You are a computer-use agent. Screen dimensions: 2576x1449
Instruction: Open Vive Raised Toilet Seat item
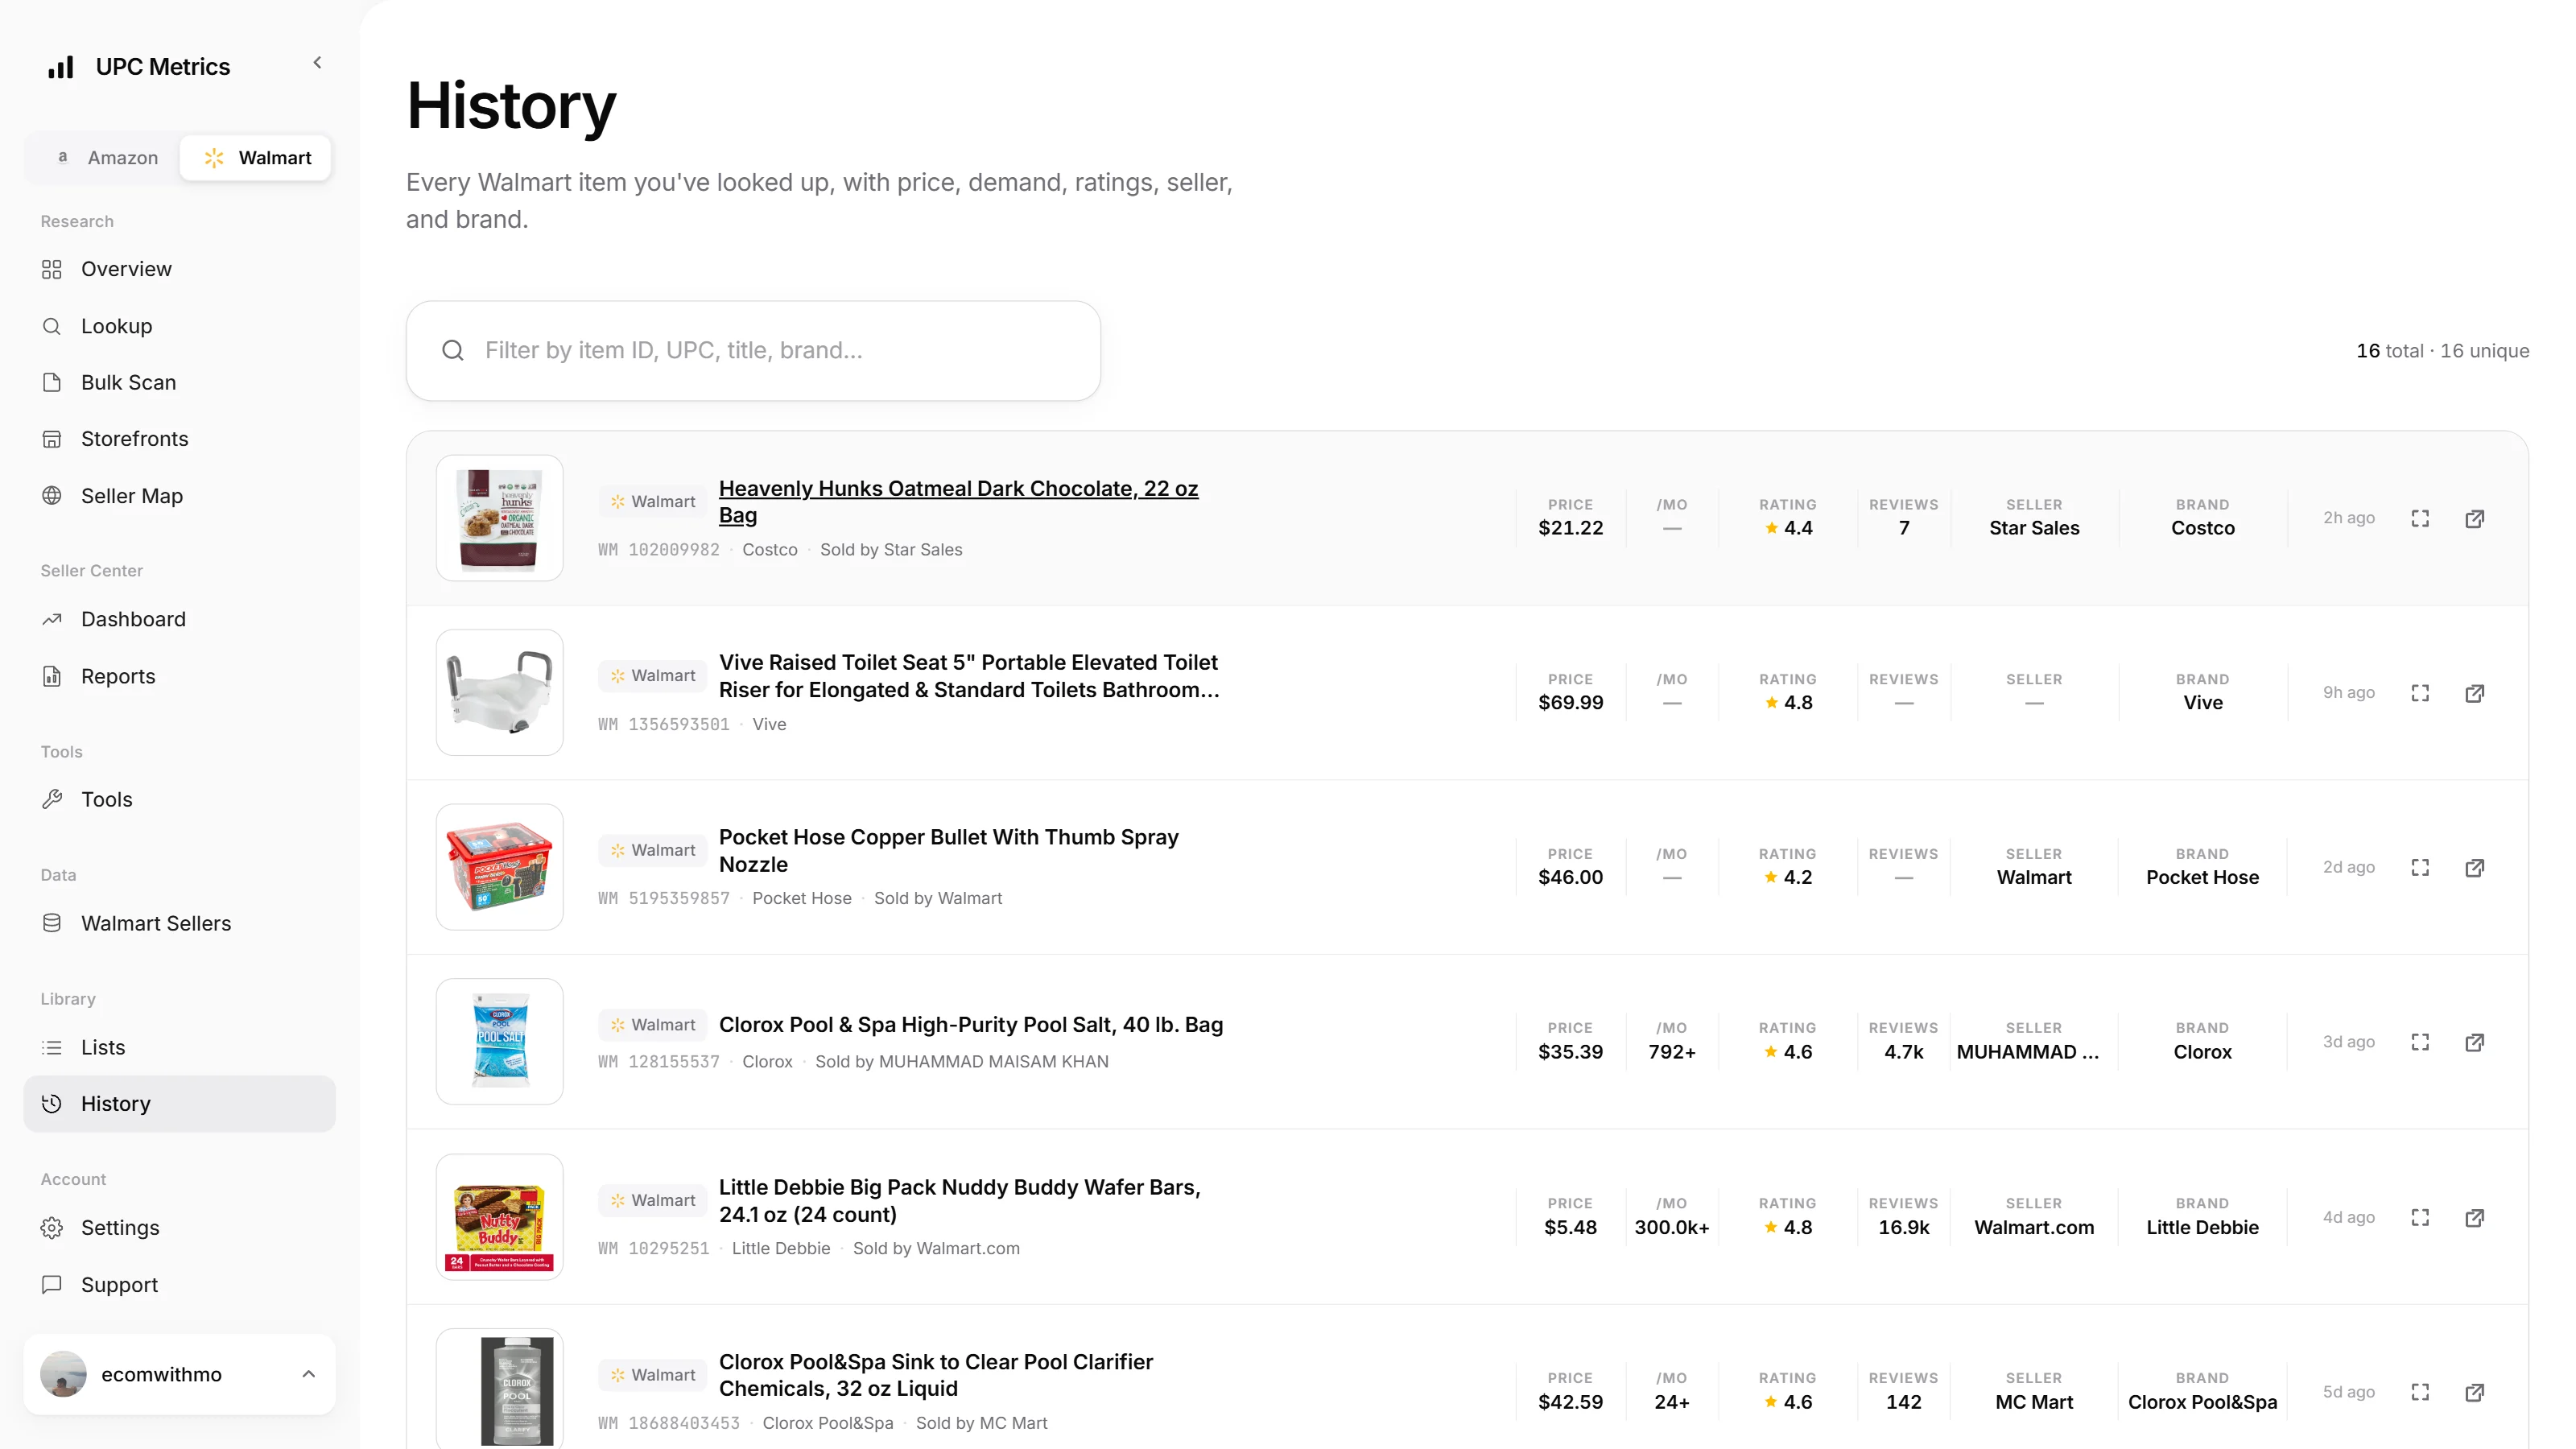pyautogui.click(x=969, y=676)
